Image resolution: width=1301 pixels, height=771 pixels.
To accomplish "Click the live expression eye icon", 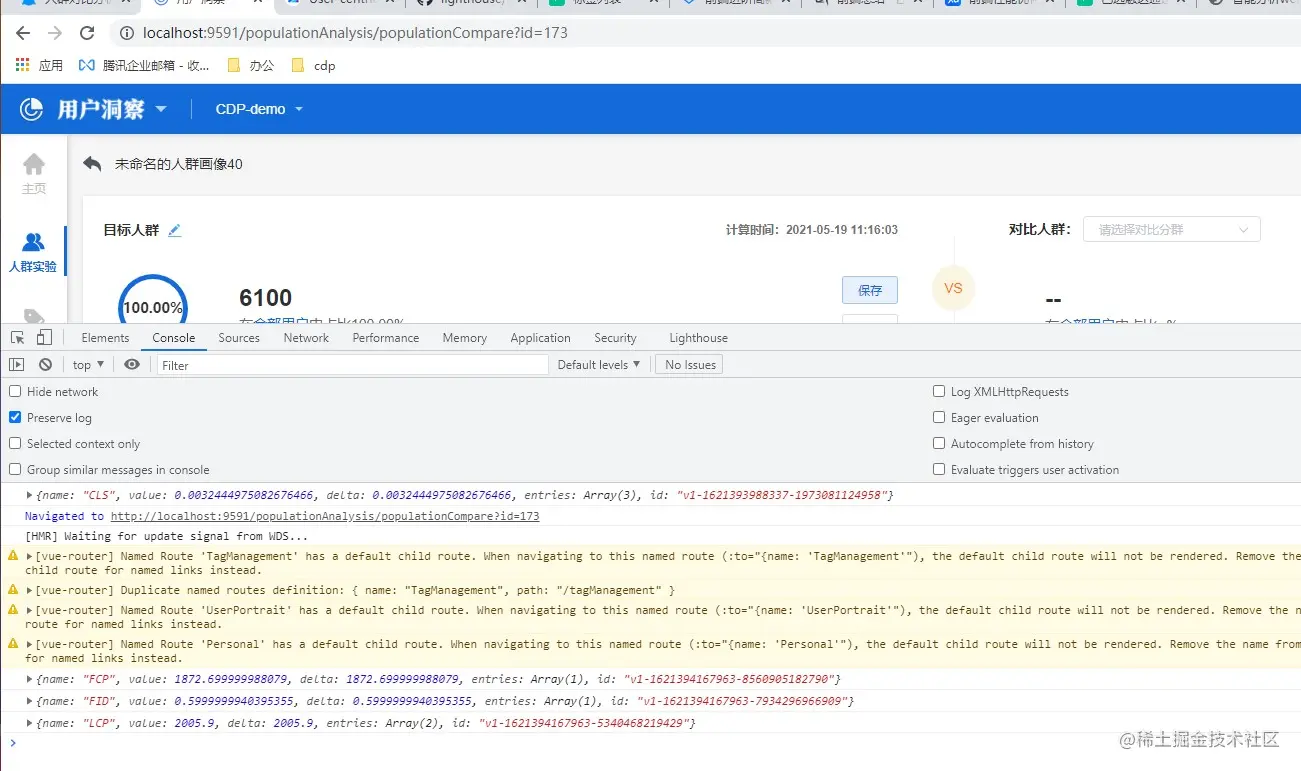I will (x=131, y=365).
